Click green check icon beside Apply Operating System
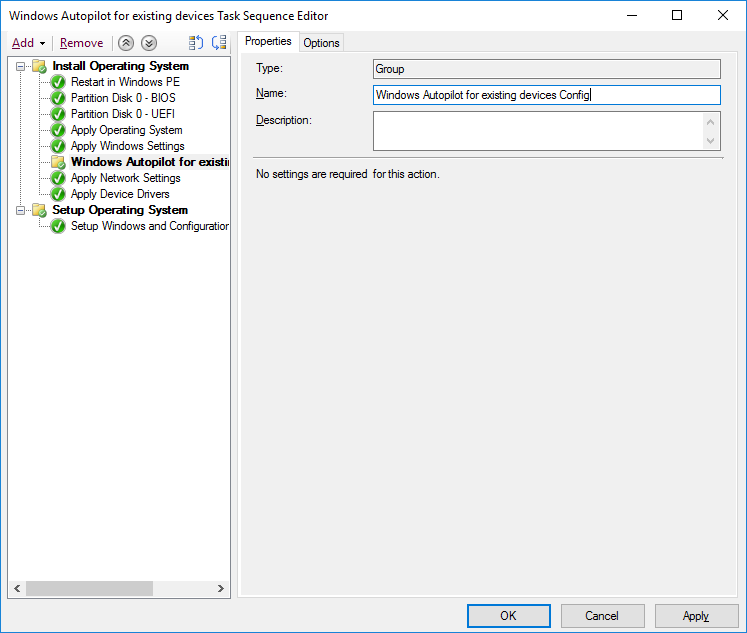747x633 pixels. point(58,131)
